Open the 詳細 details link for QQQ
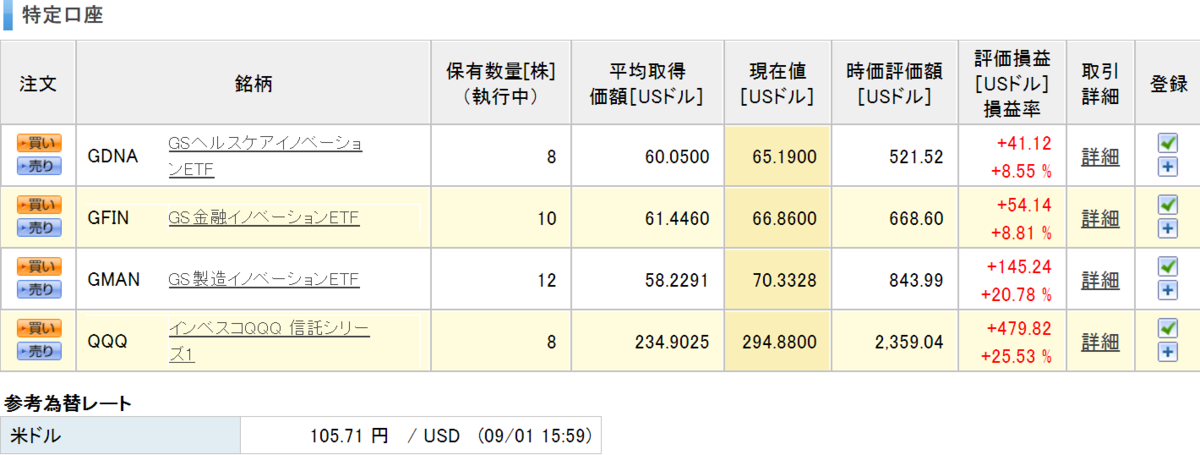The width and height of the screenshot is (1200, 455). click(1100, 342)
